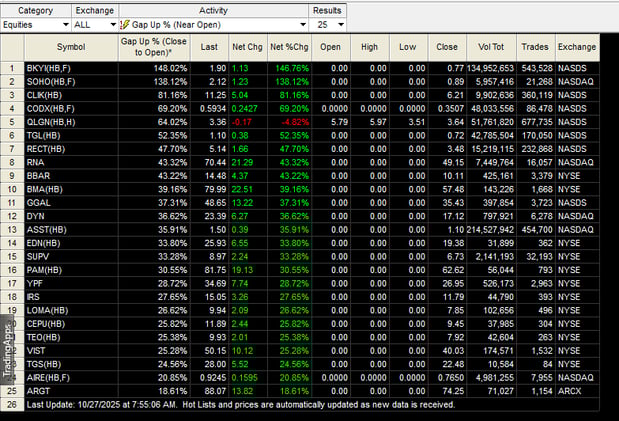Select the IRS symbol
Image resolution: width=619 pixels, height=421 pixels.
click(33, 297)
